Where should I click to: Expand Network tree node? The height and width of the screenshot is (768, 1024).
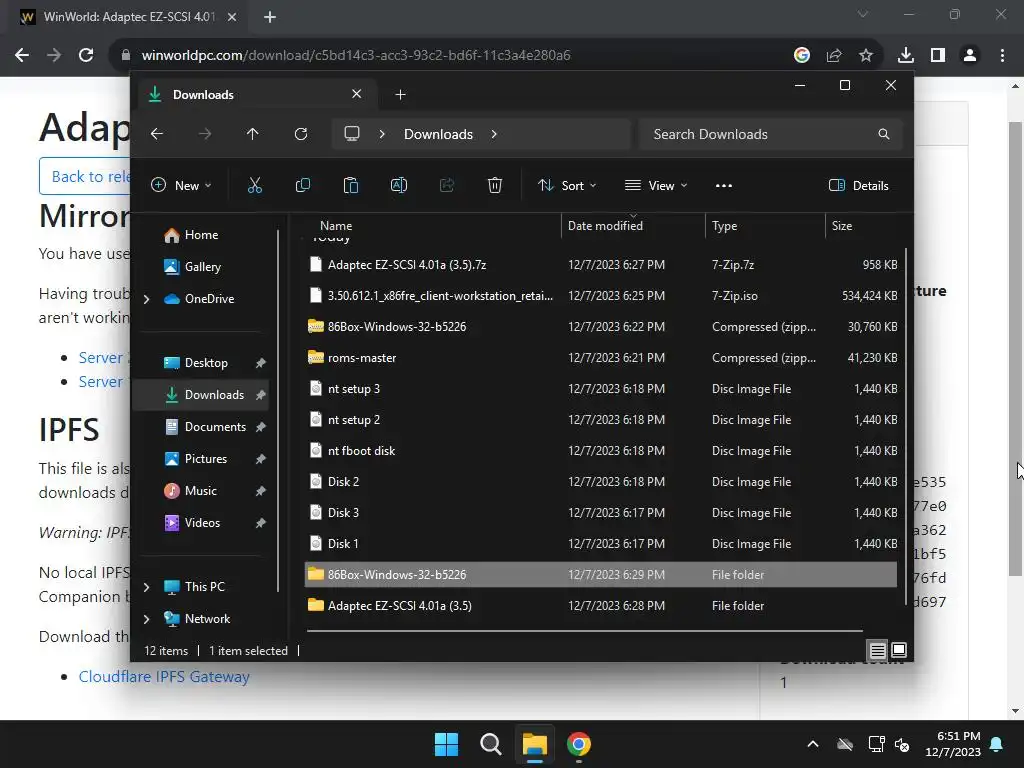coord(147,619)
